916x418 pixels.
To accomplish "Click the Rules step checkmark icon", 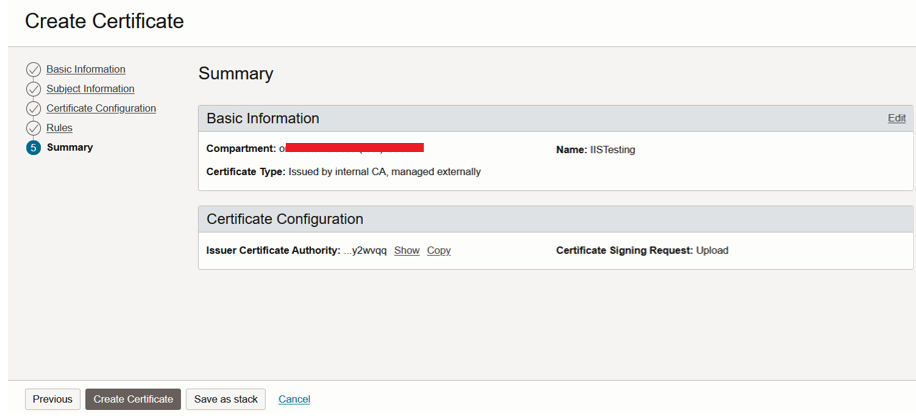I will (x=34, y=128).
